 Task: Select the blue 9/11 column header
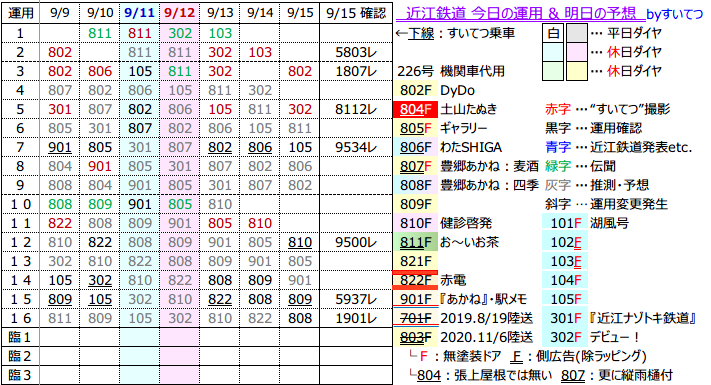coord(140,13)
